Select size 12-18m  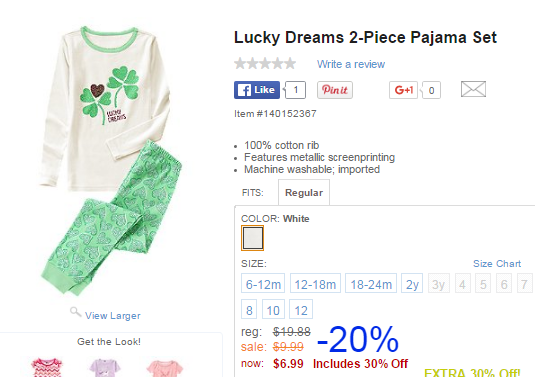(x=315, y=283)
